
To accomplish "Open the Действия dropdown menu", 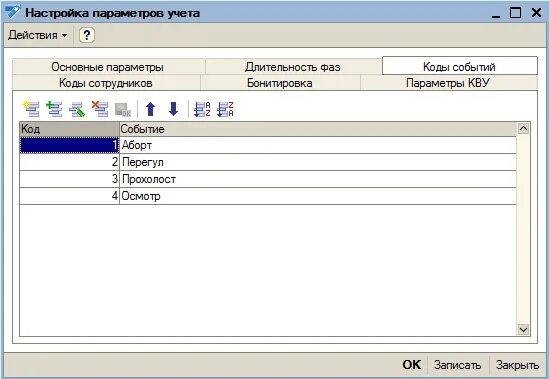I will click(x=37, y=35).
